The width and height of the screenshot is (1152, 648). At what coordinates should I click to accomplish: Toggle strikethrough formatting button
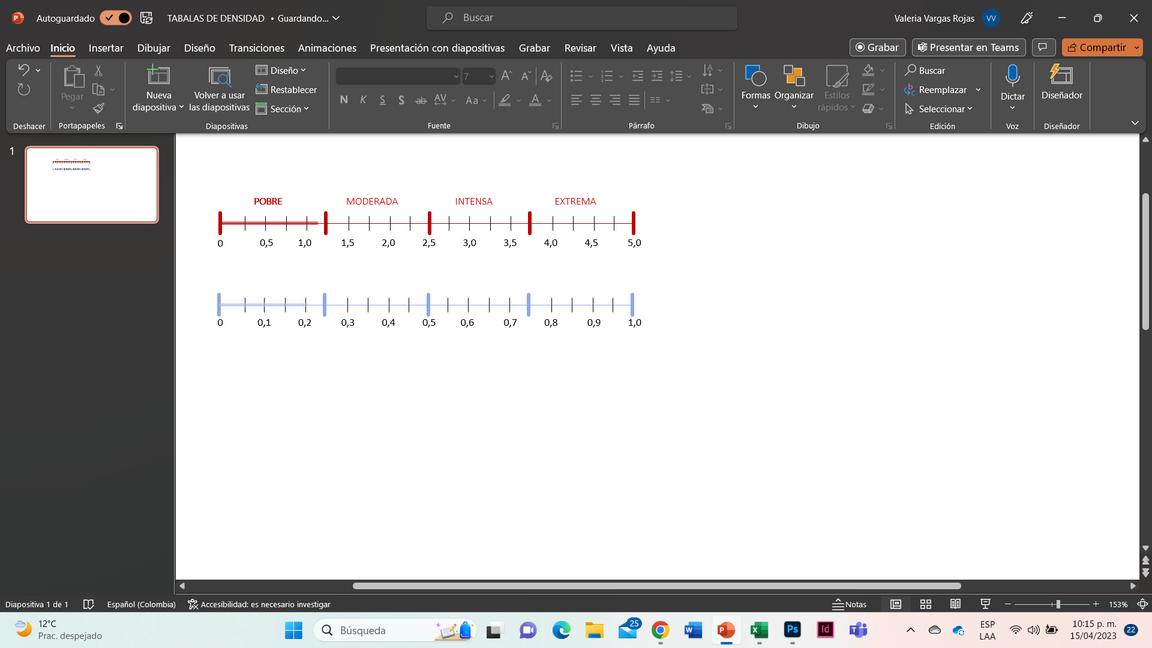tap(421, 100)
